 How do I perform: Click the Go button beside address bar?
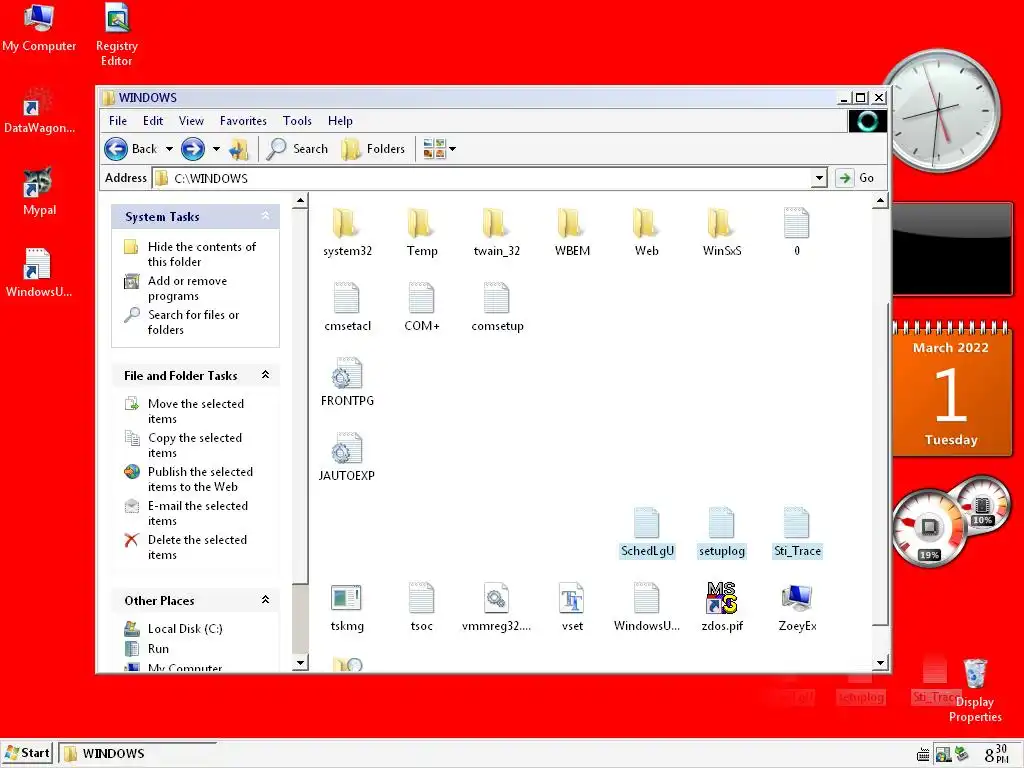pos(855,178)
